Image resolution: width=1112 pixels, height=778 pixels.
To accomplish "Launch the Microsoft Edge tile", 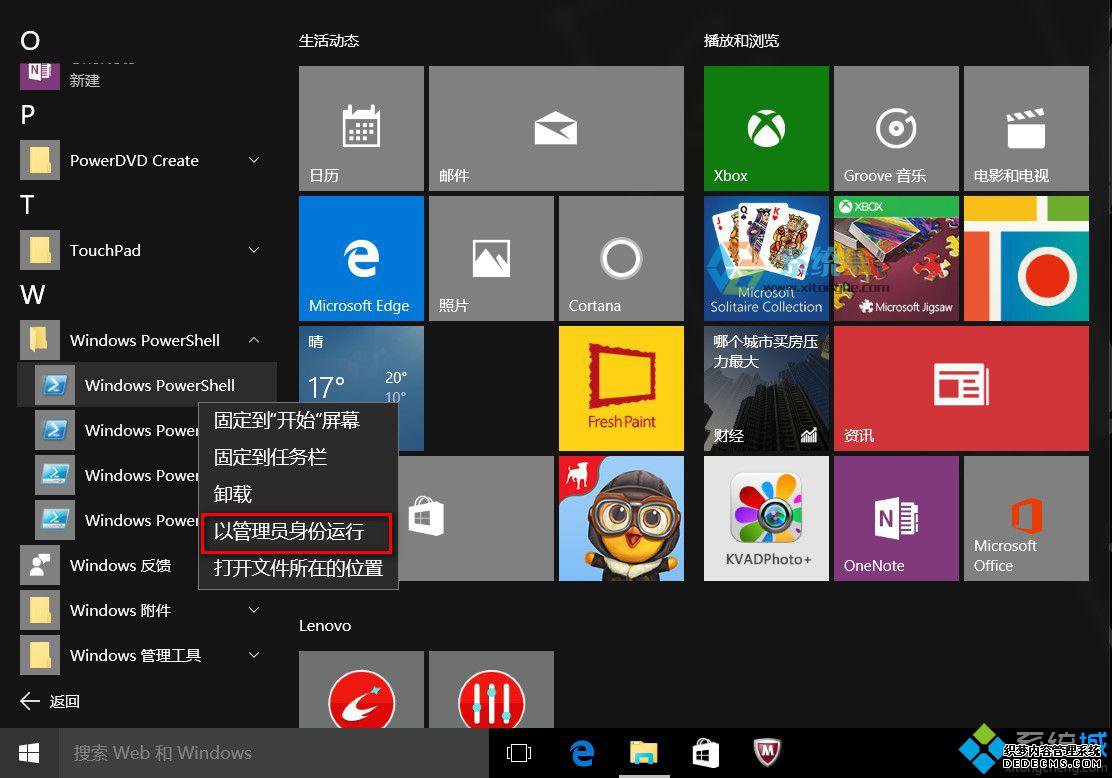I will [x=361, y=258].
